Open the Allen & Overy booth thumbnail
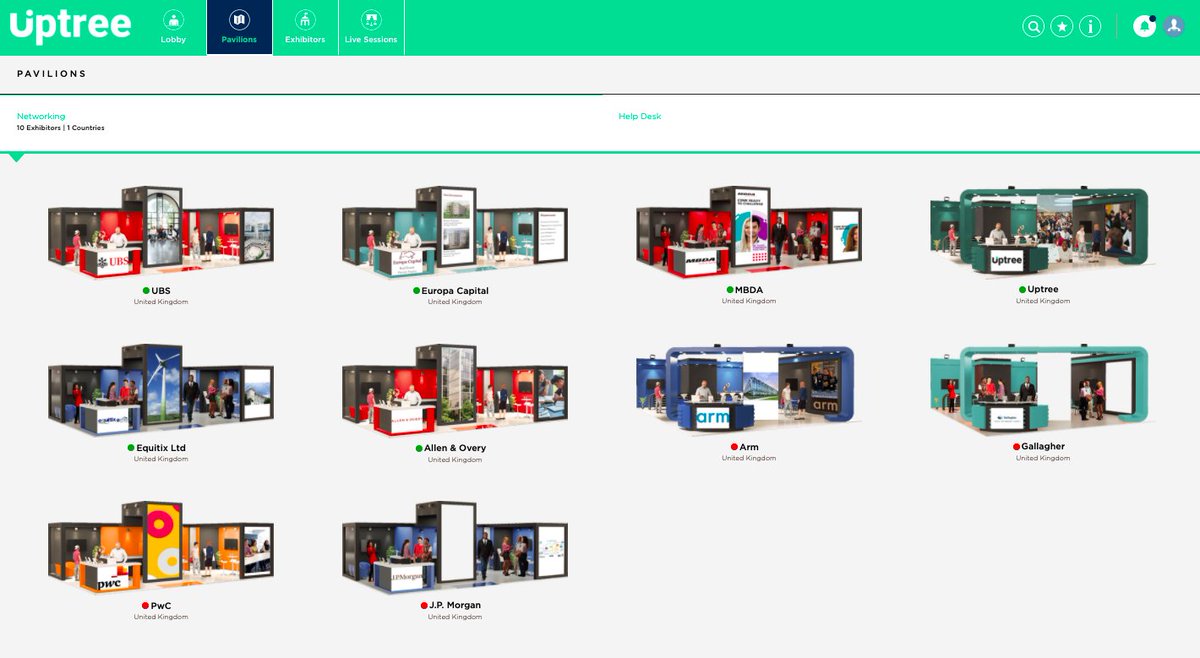Image resolution: width=1200 pixels, height=658 pixels. [x=454, y=390]
